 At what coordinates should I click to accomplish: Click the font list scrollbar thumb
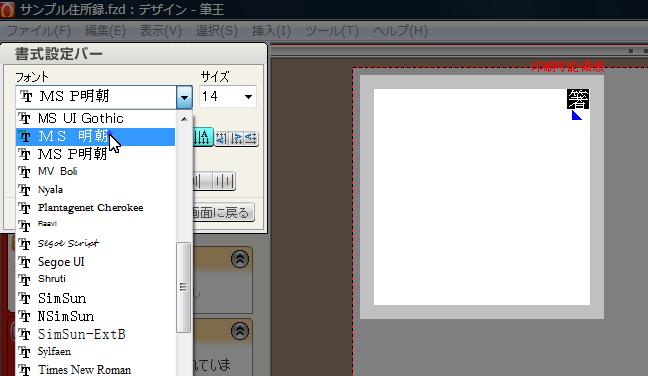(x=183, y=287)
